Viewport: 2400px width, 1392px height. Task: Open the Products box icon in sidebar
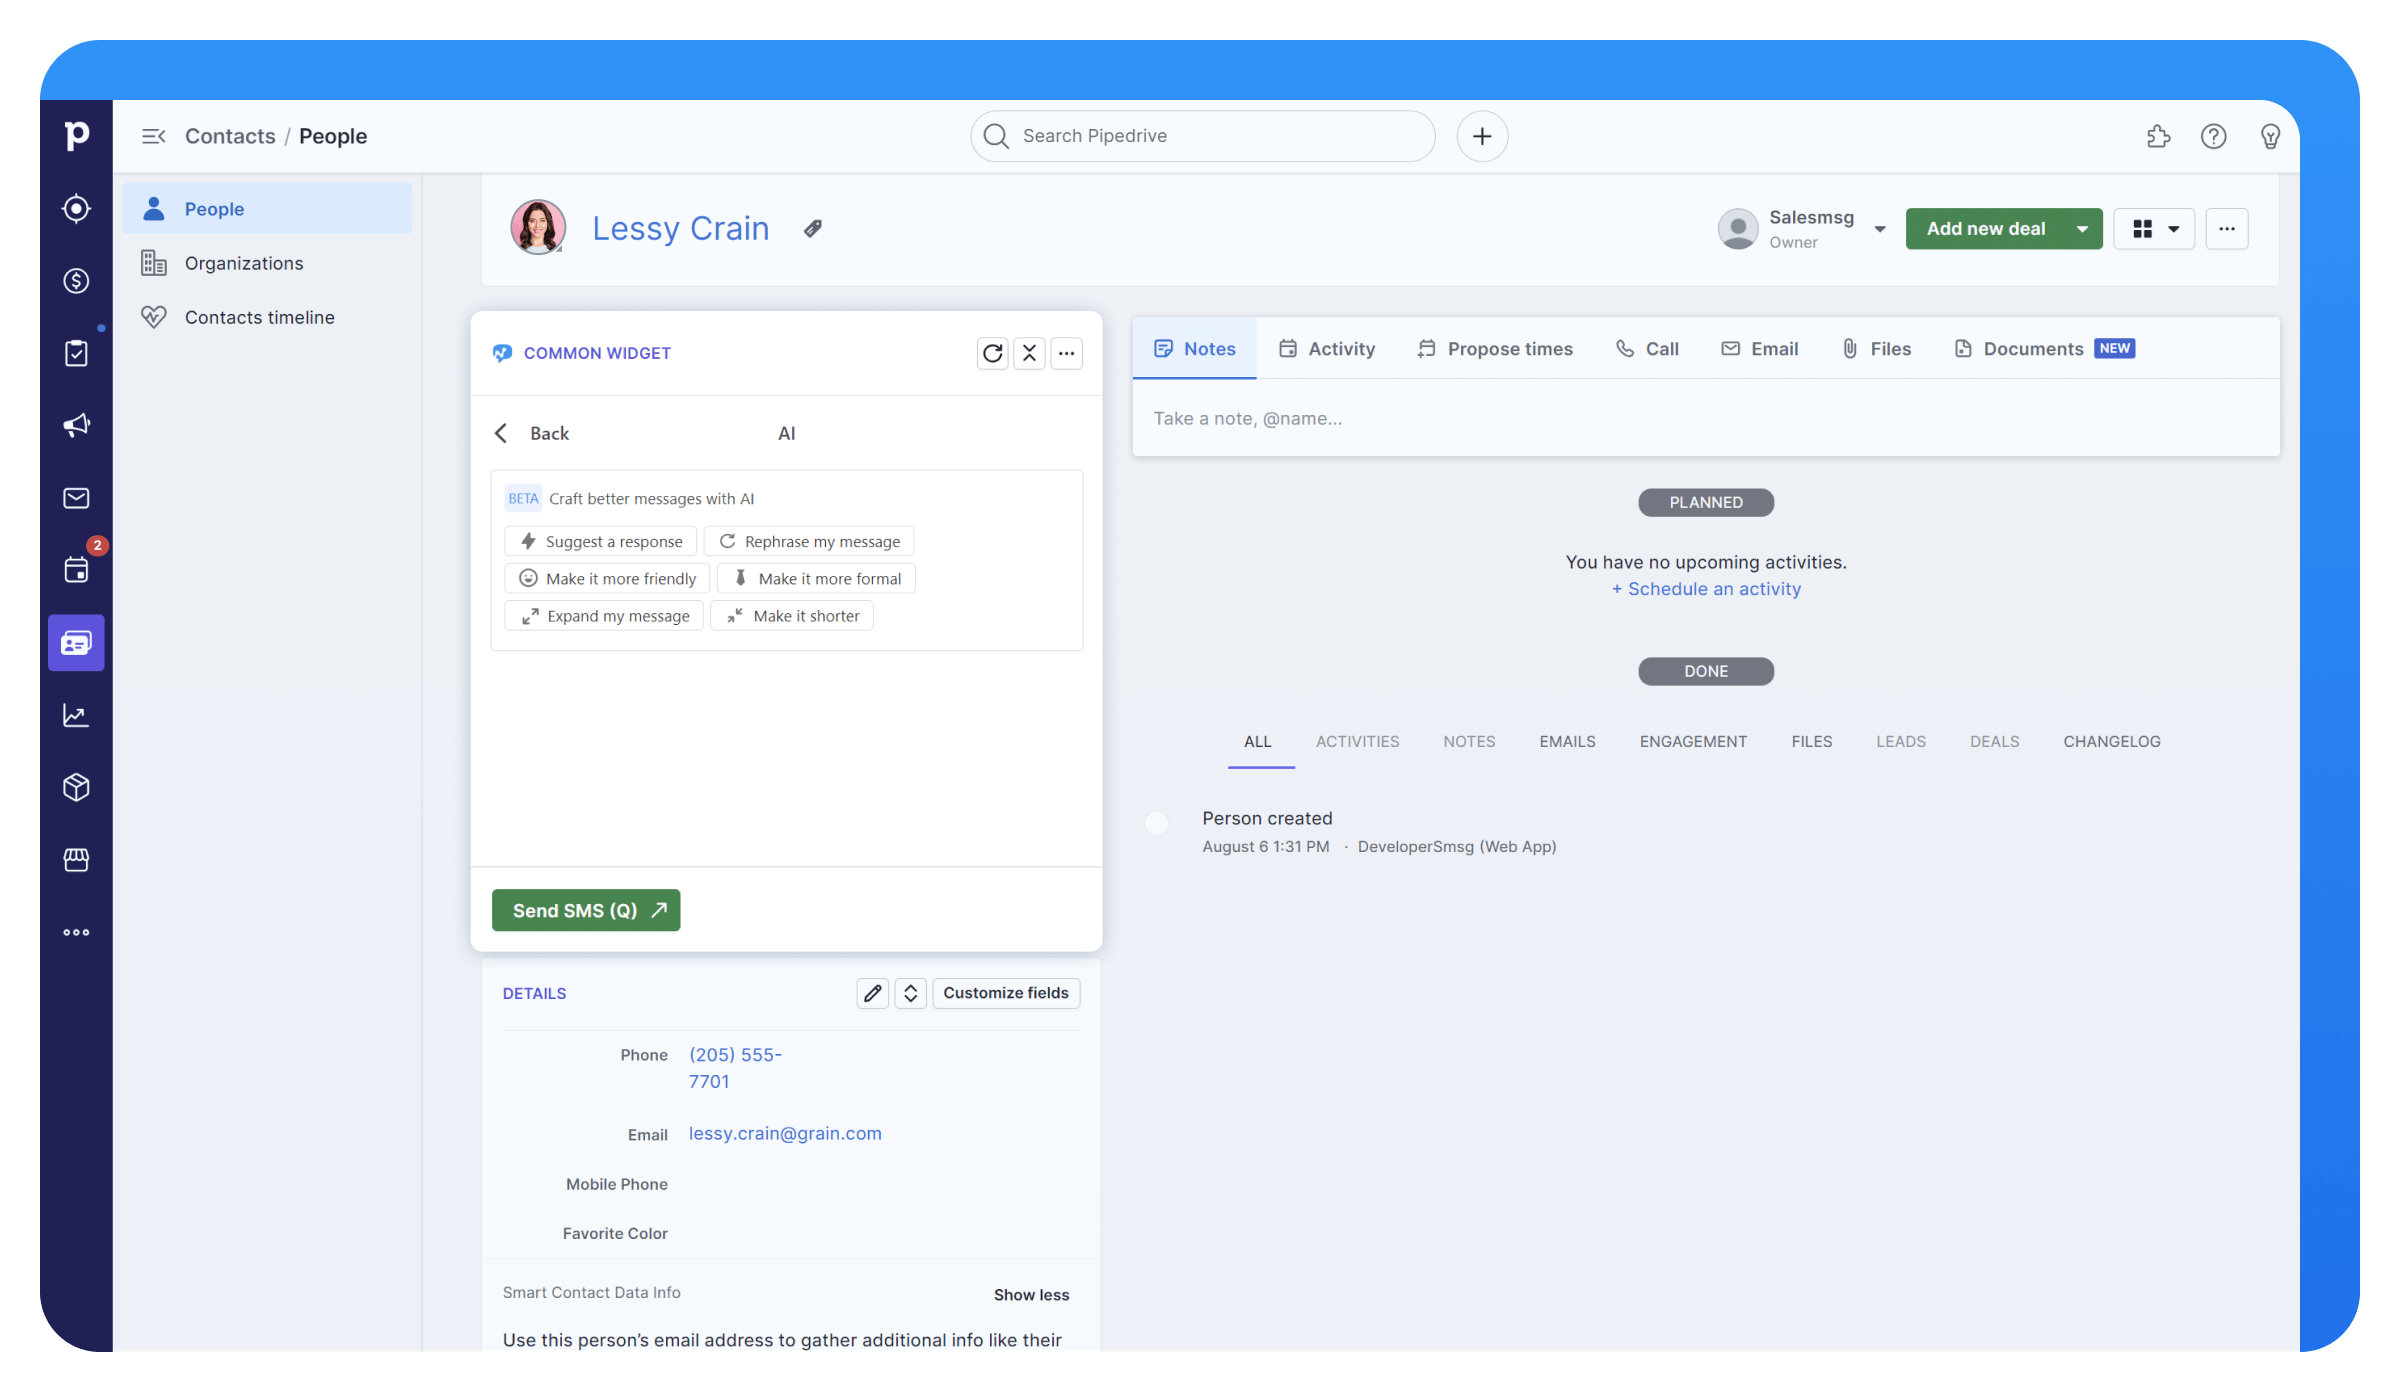[76, 787]
